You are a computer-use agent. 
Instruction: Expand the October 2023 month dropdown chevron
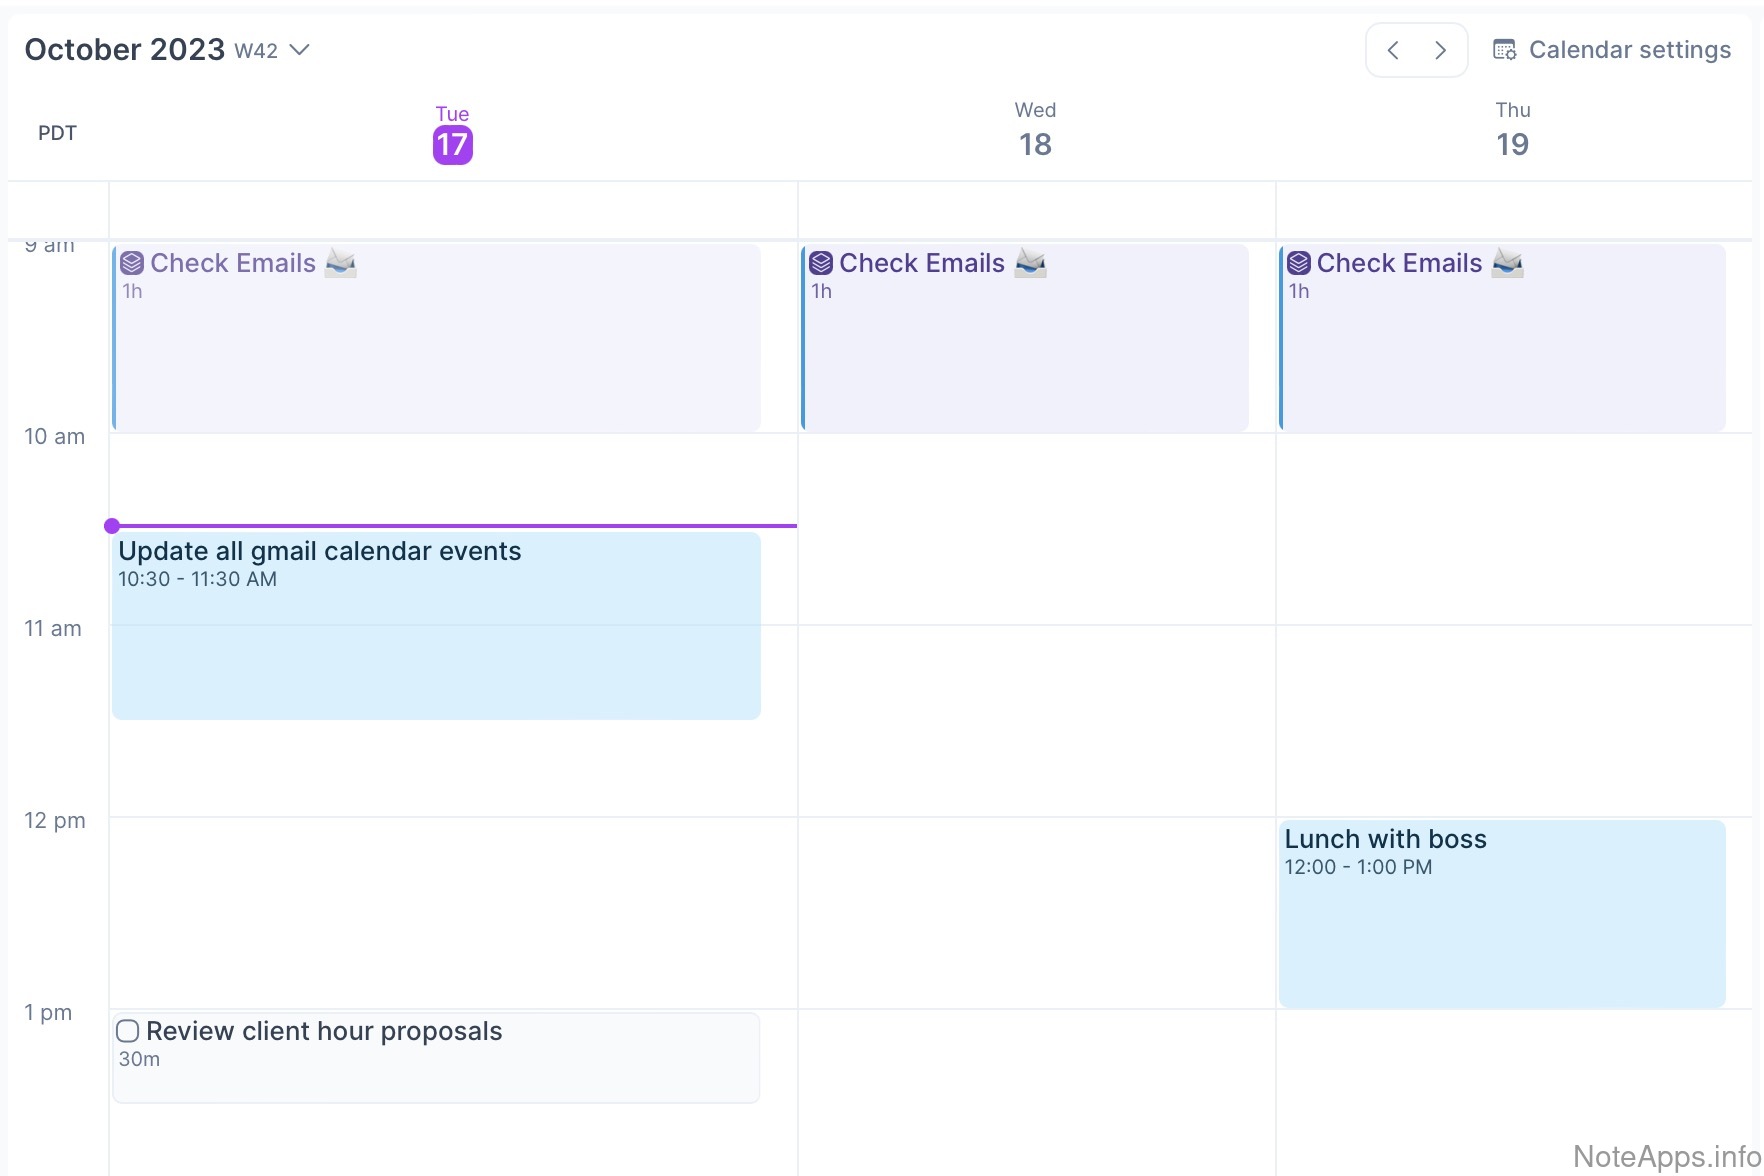[299, 50]
